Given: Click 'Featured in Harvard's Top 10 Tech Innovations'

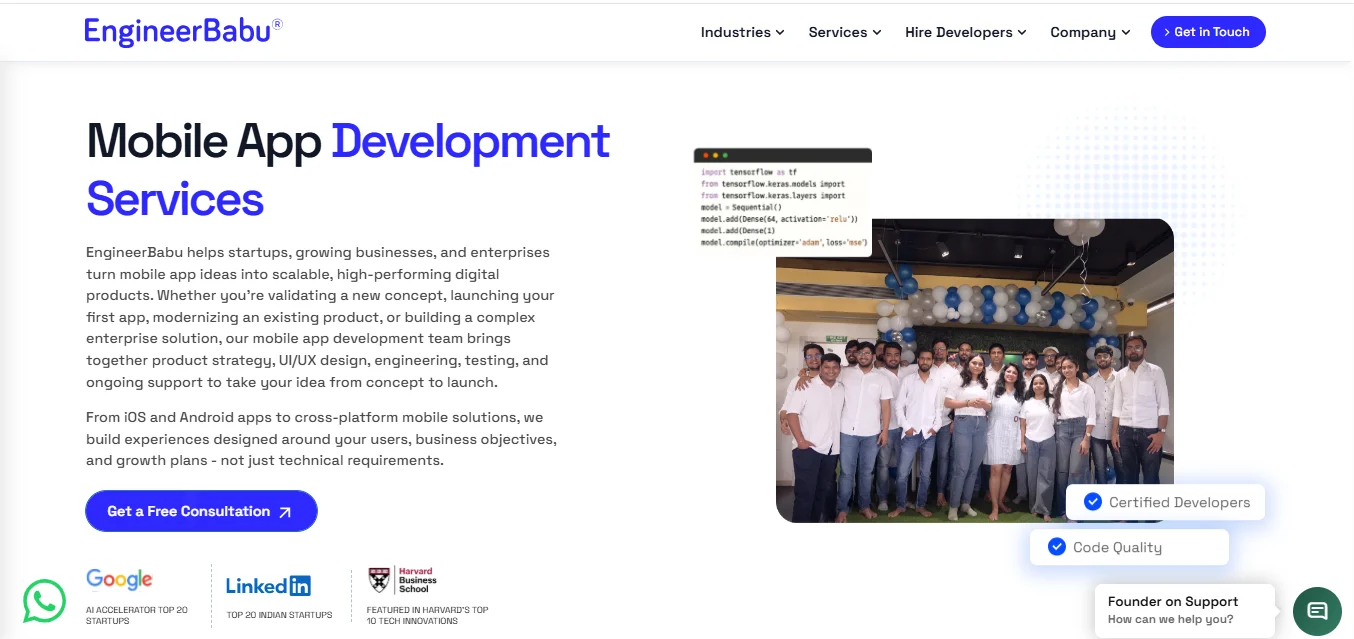Looking at the screenshot, I should (427, 615).
